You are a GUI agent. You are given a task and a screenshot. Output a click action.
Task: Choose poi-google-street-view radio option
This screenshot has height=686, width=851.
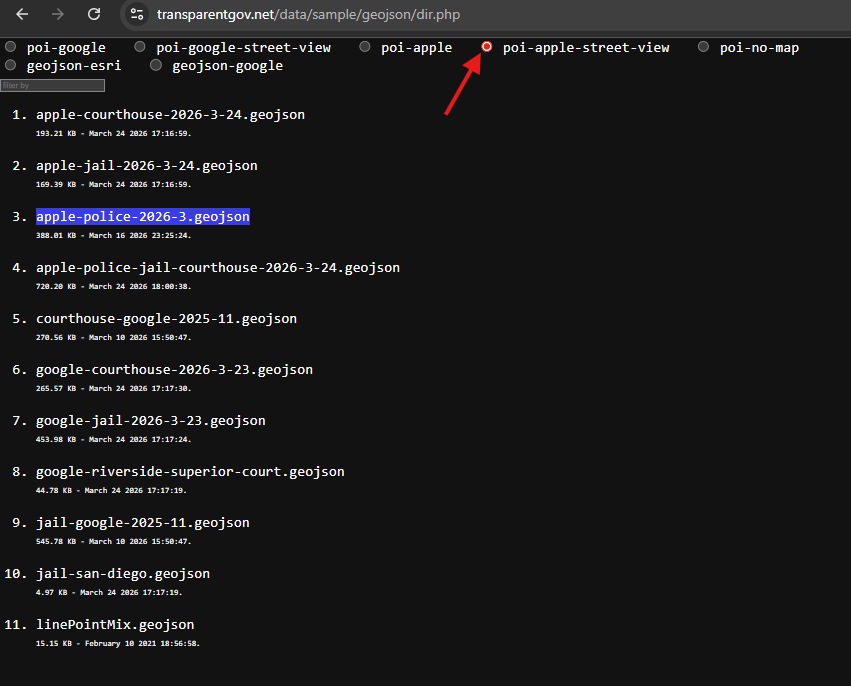point(140,47)
